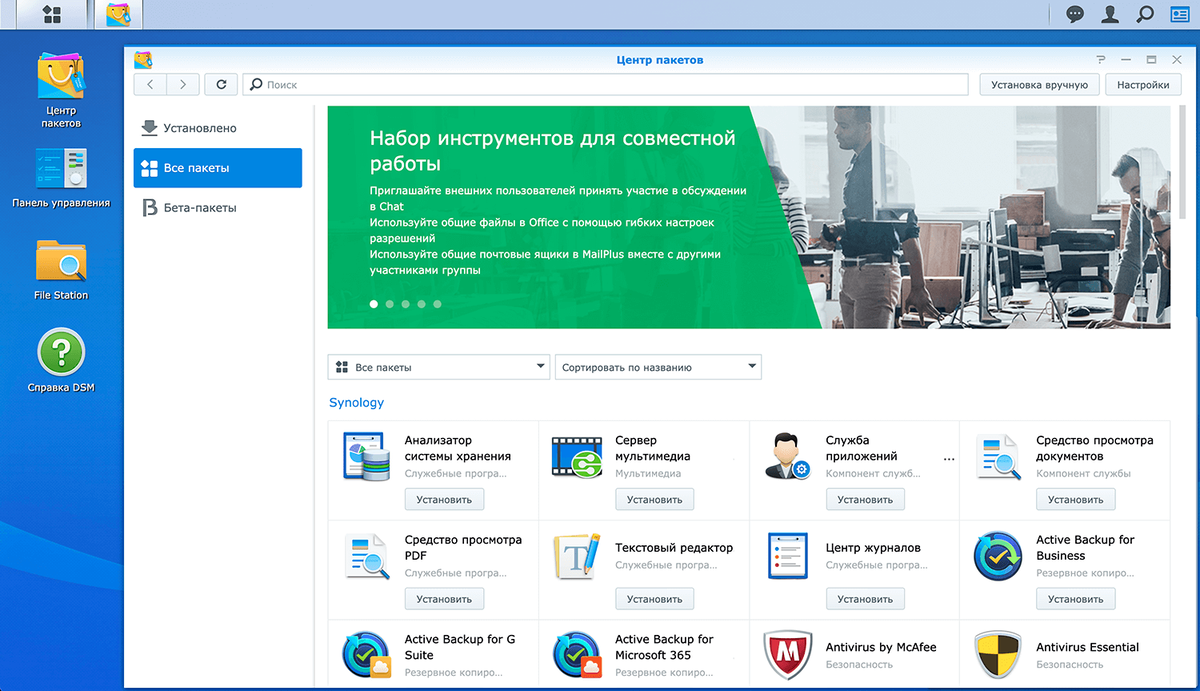Open the Antivirus Essential title

click(1088, 647)
